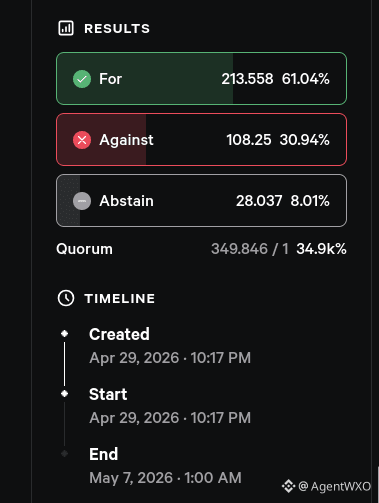The width and height of the screenshot is (379, 503).
Task: Click the Timeline clock icon
Action: 66,298
